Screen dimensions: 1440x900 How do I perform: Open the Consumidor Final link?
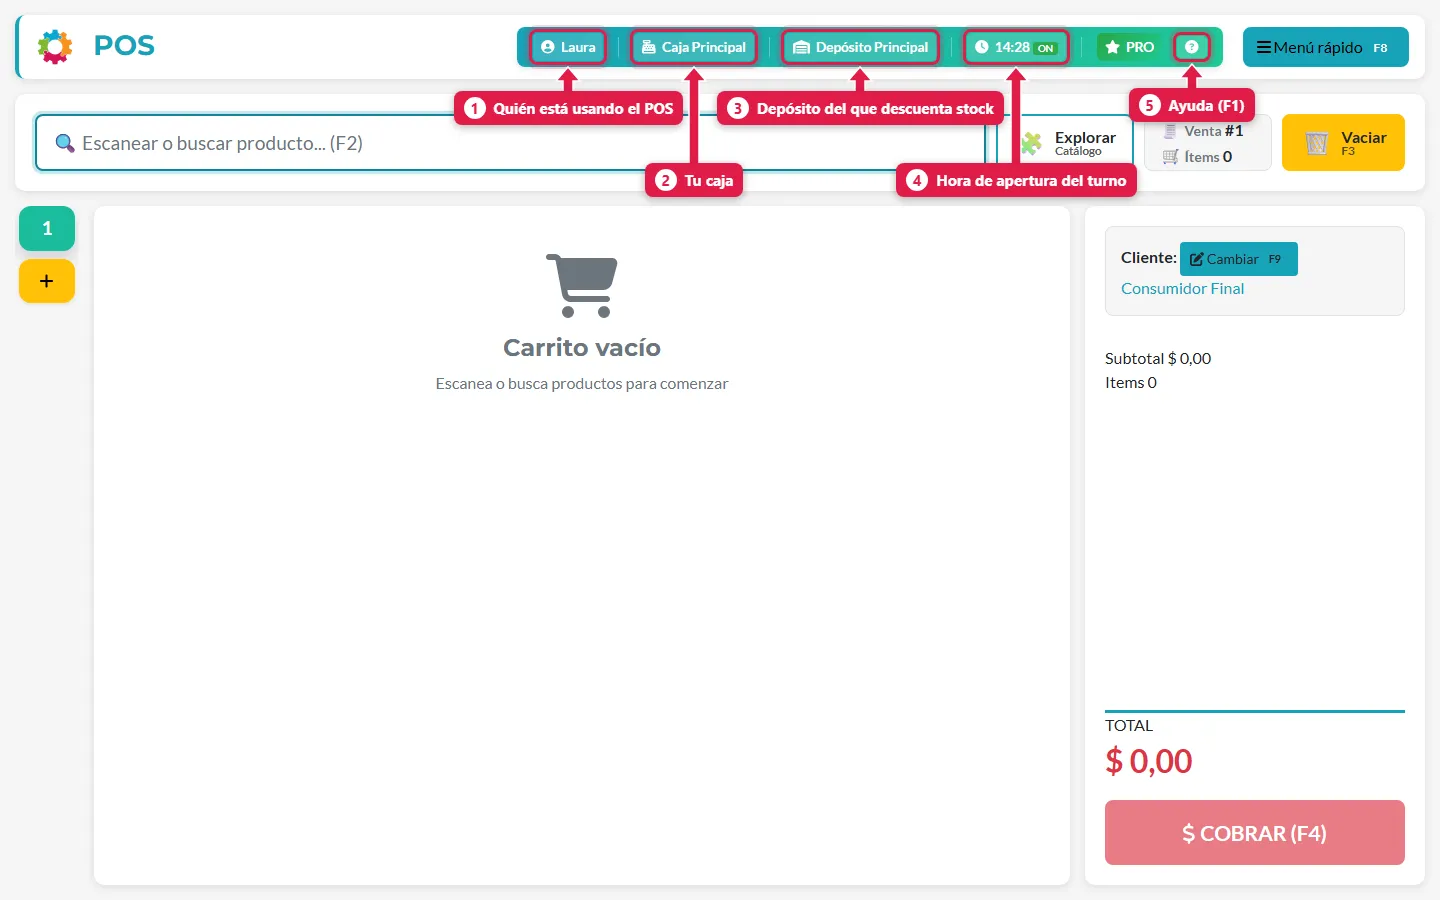1182,288
